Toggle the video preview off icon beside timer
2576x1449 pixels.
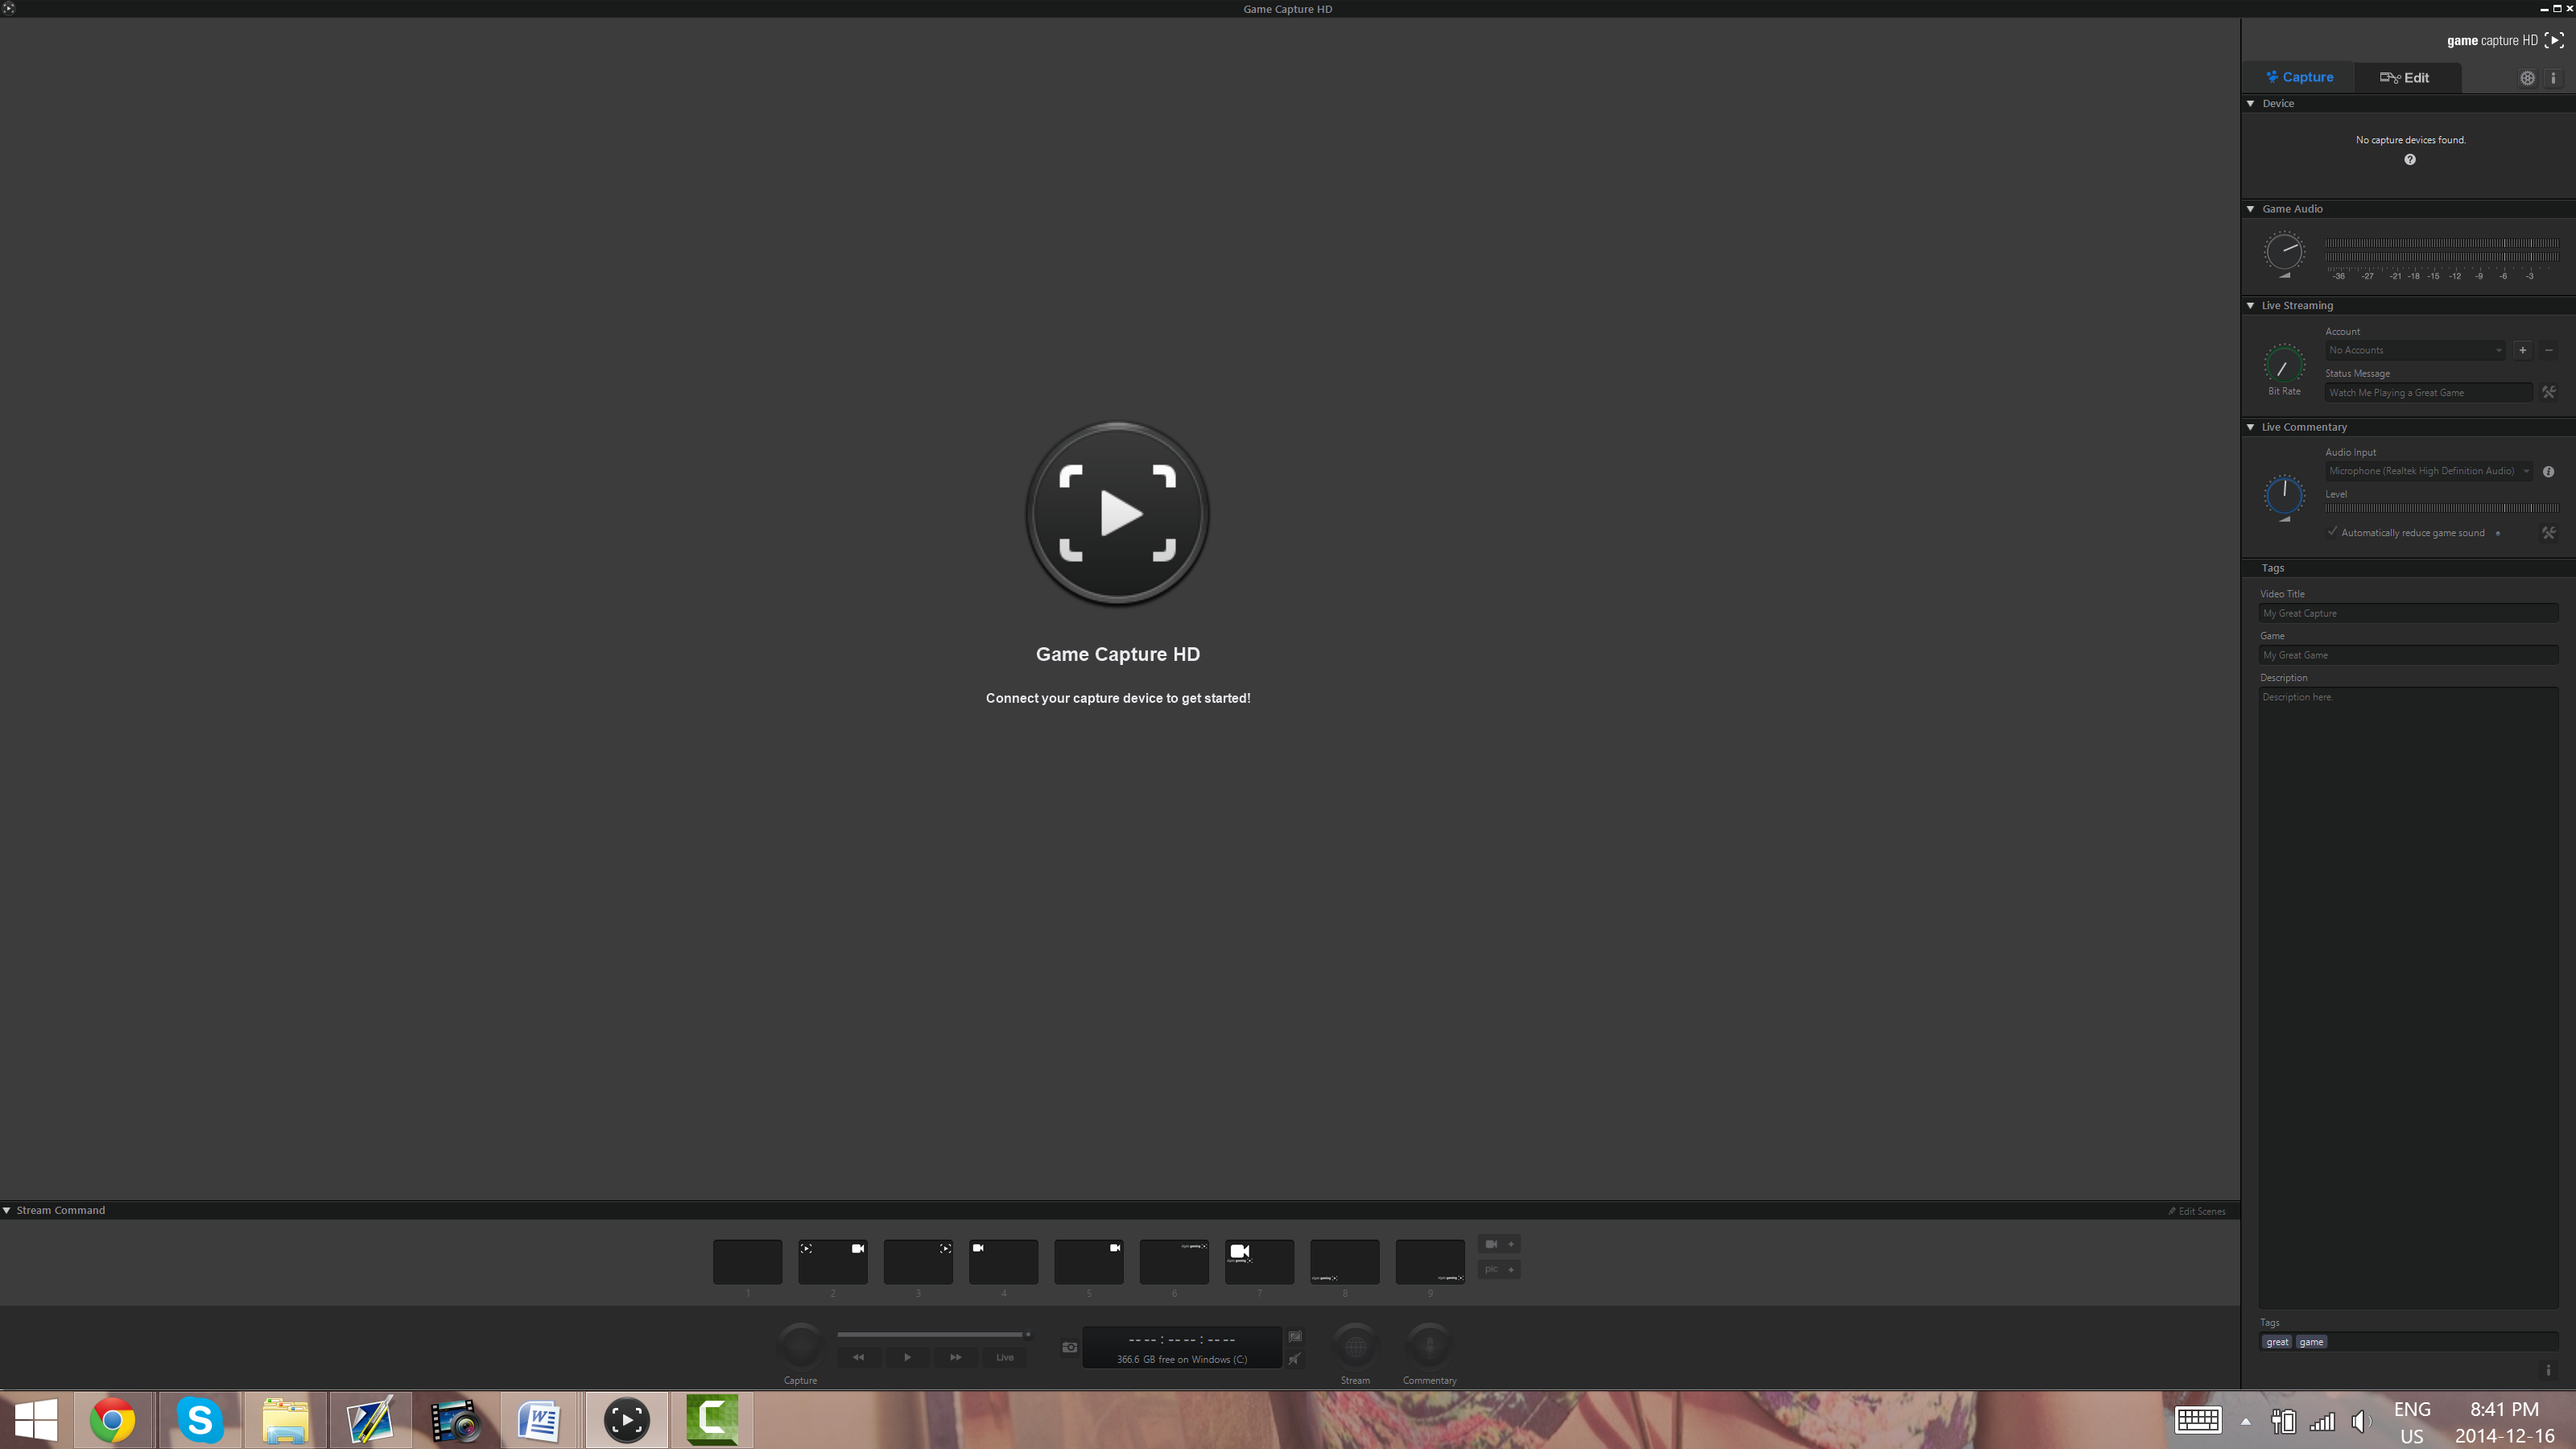point(1295,1336)
